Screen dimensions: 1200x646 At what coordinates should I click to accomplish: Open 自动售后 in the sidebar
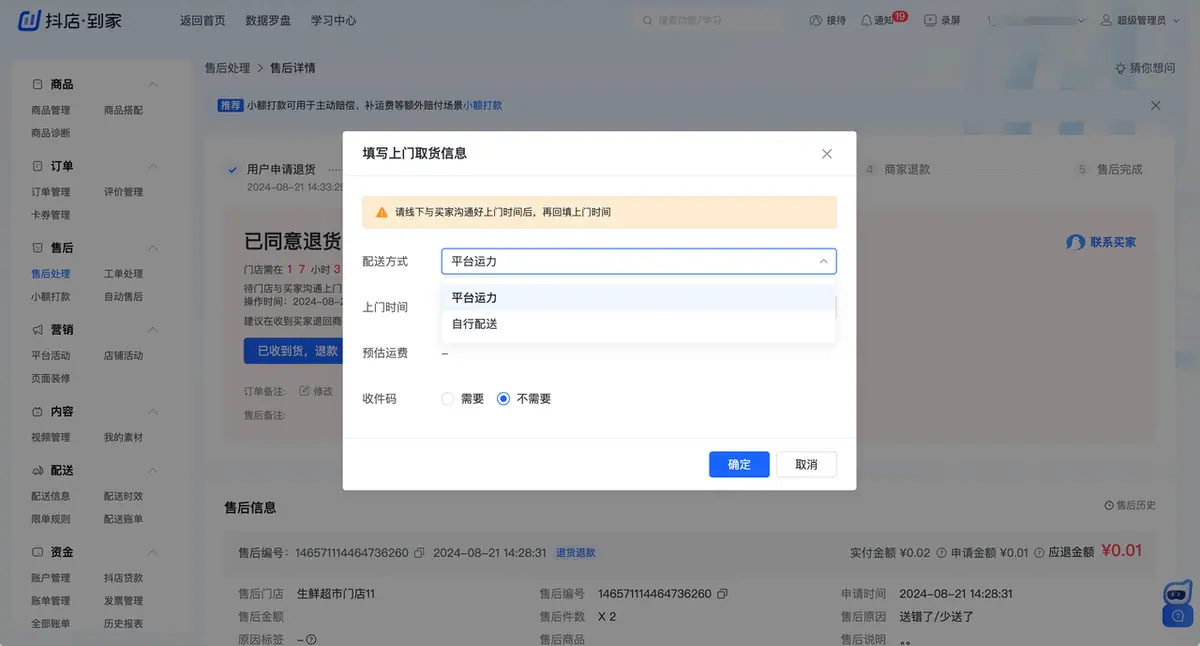tap(123, 296)
